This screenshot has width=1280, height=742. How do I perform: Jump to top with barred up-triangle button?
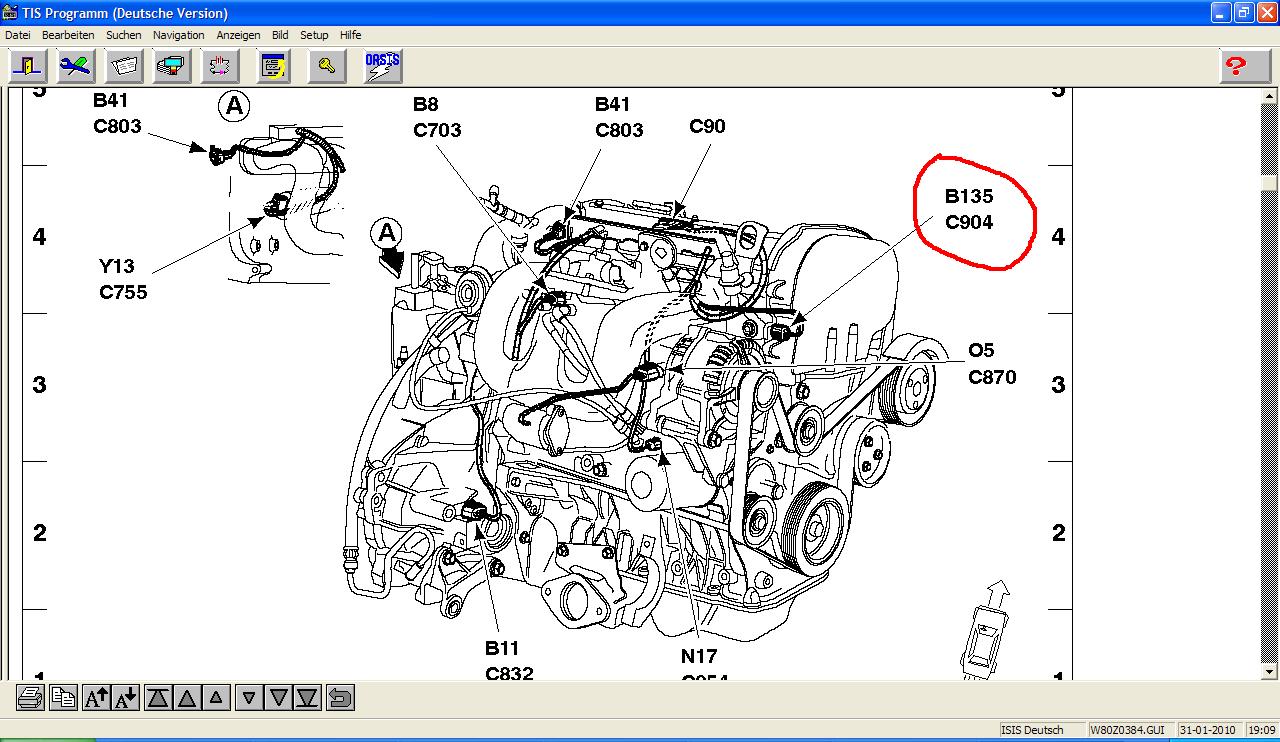pos(158,697)
